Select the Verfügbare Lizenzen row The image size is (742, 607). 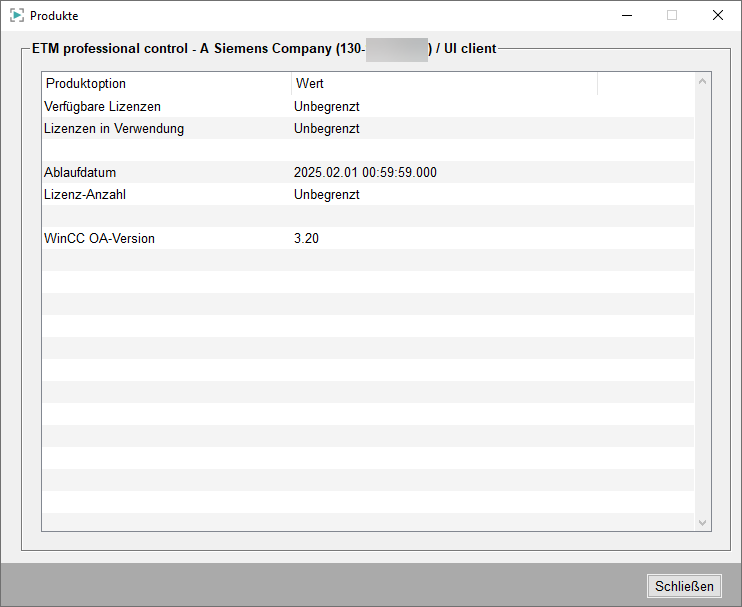368,106
